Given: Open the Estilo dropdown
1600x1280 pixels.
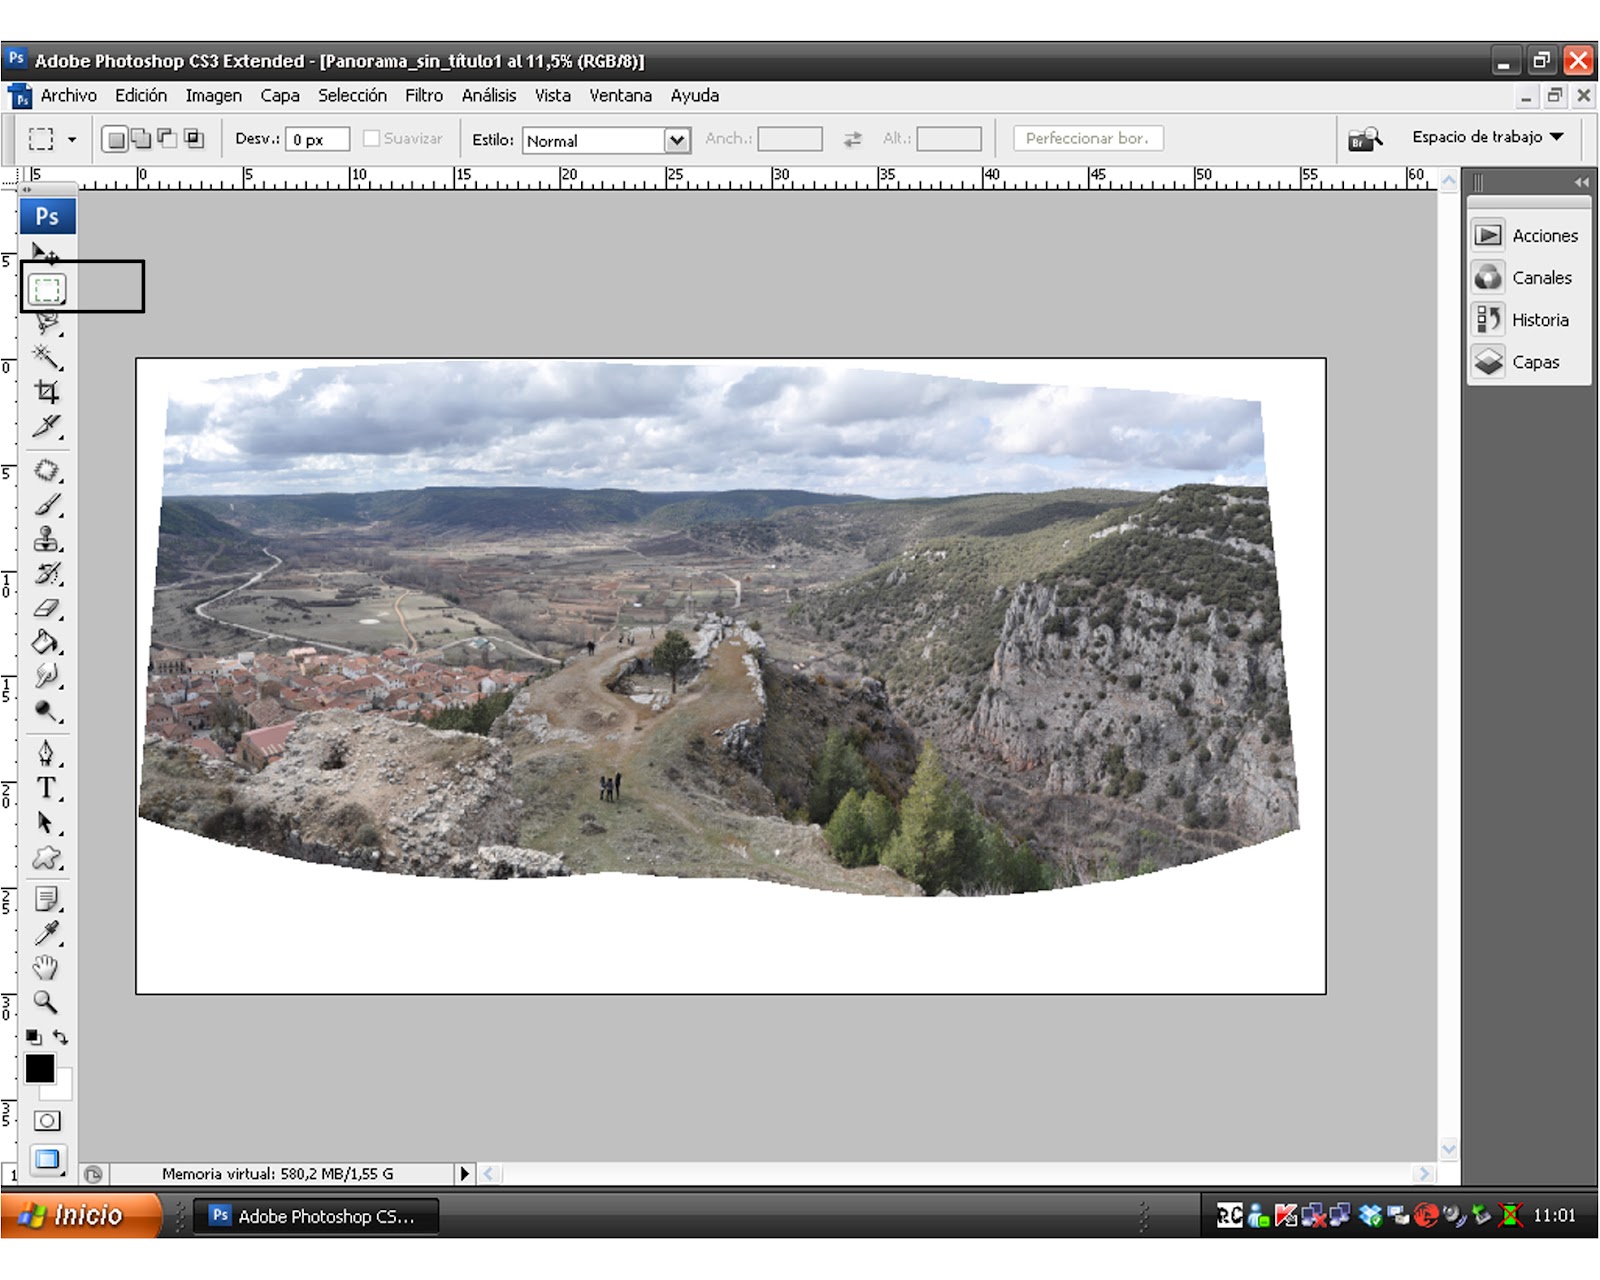Looking at the screenshot, I should pos(678,139).
